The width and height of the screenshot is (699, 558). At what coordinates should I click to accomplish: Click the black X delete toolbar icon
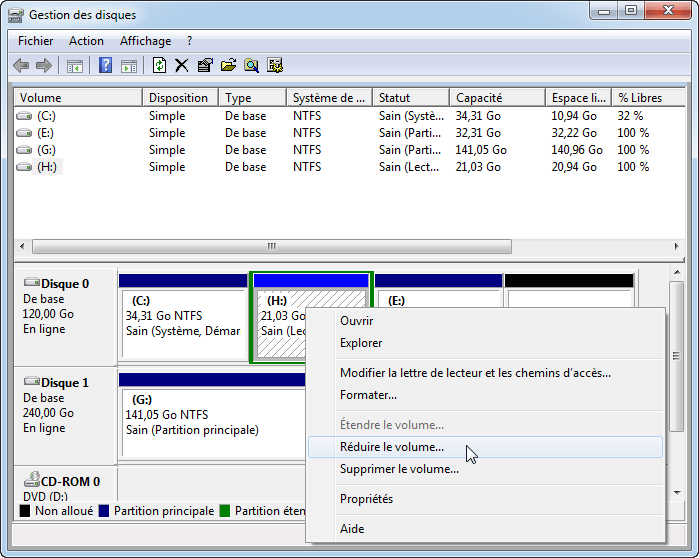point(181,66)
